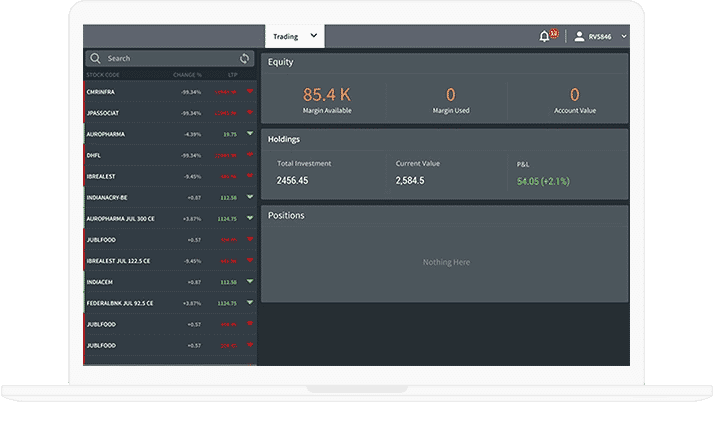This screenshot has width=715, height=430.
Task: Expand the FEDERALBNK JUL 92.5 CE row arrow
Action: pyautogui.click(x=250, y=302)
